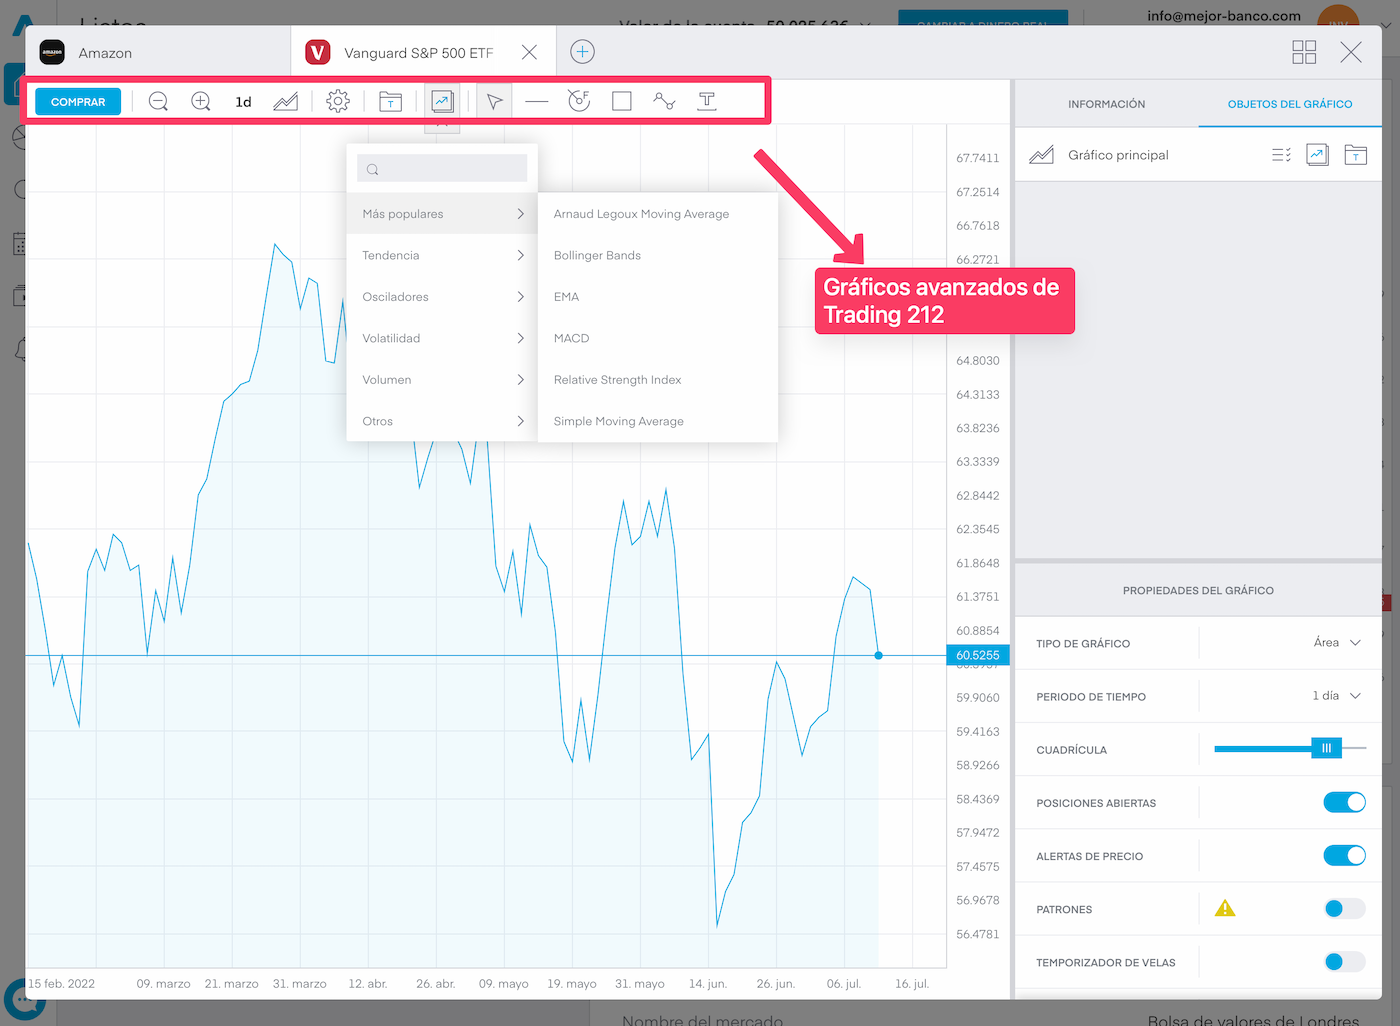This screenshot has width=1400, height=1026.
Task: Switch to the Amazon tab
Action: (158, 53)
